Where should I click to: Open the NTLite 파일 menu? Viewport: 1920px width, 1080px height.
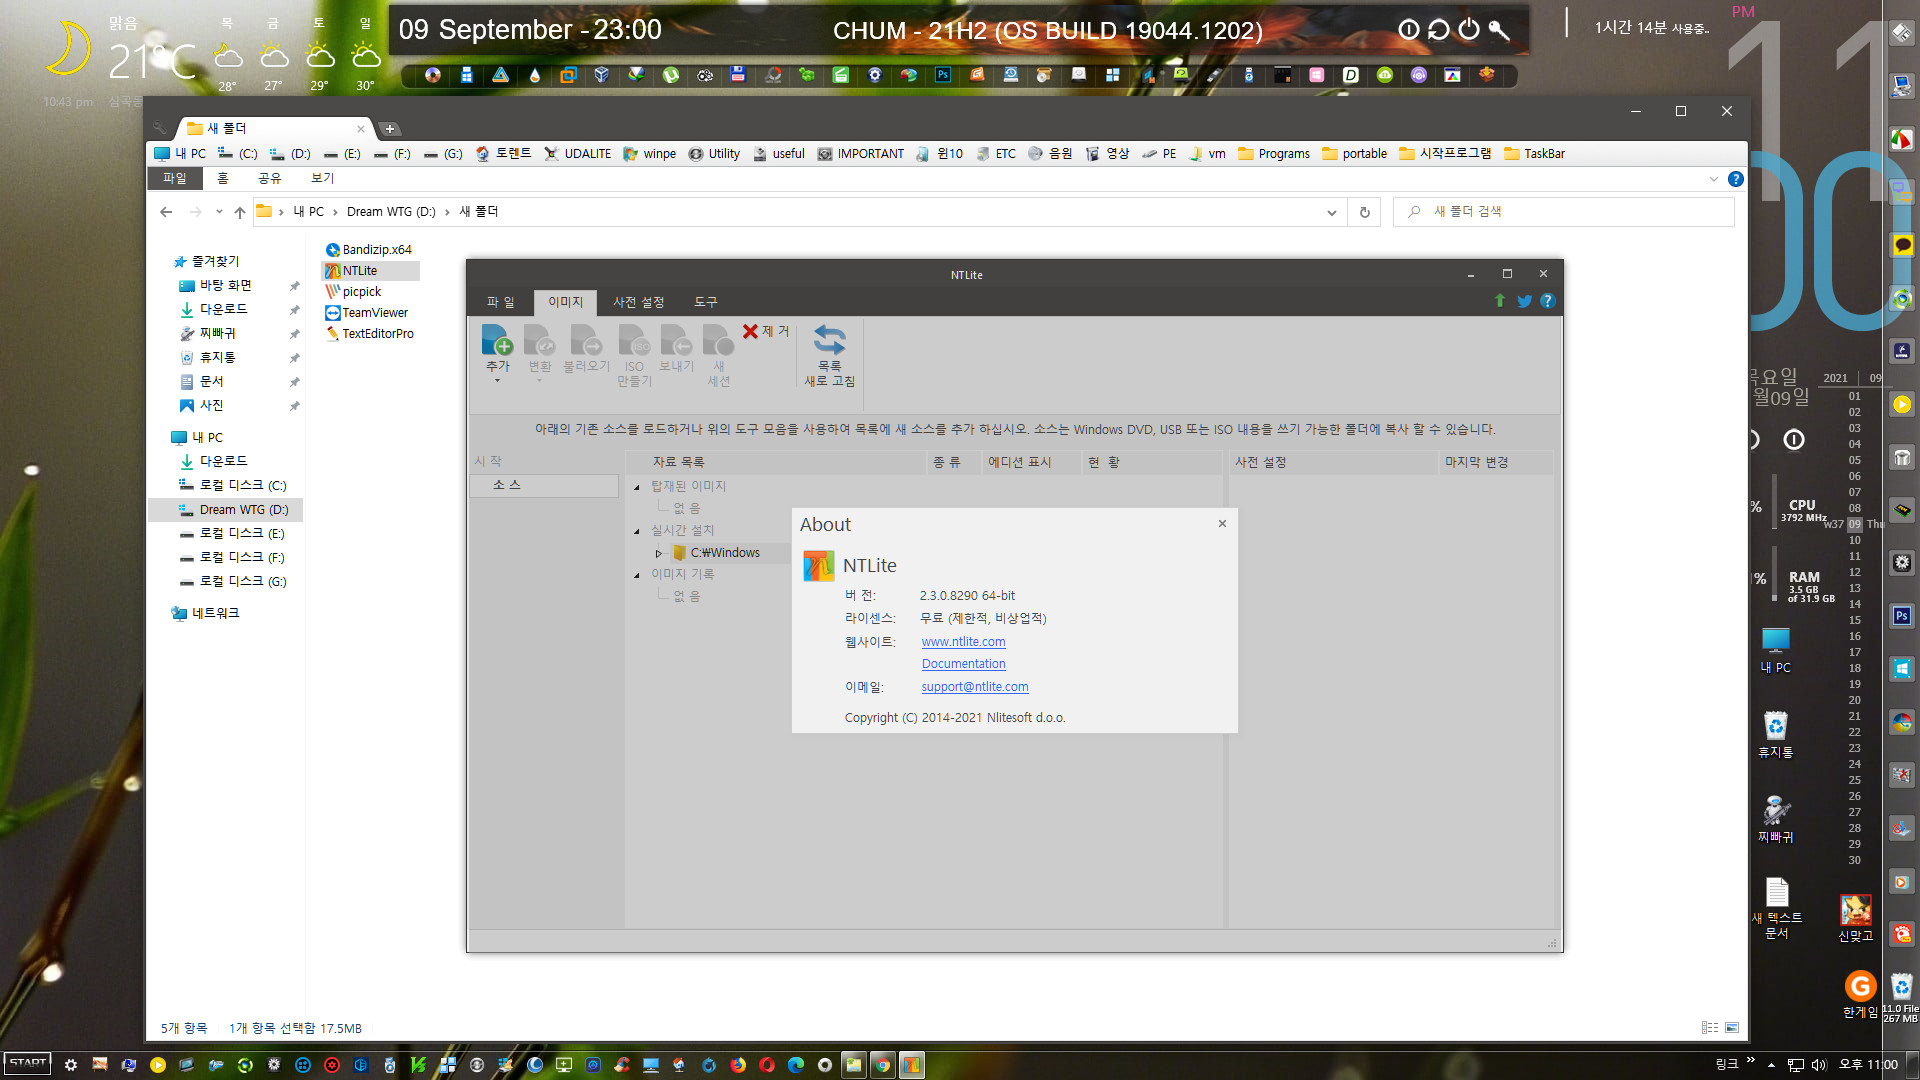point(500,302)
